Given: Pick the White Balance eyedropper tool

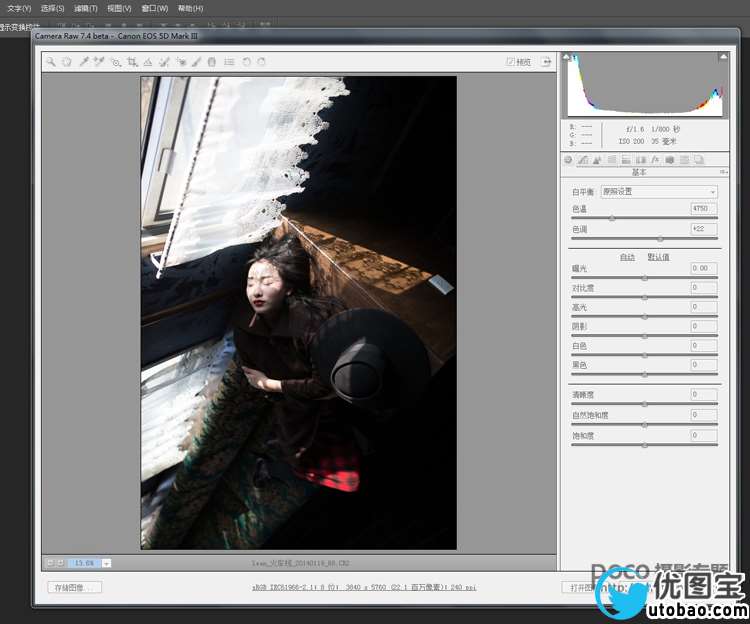Looking at the screenshot, I should coord(84,62).
